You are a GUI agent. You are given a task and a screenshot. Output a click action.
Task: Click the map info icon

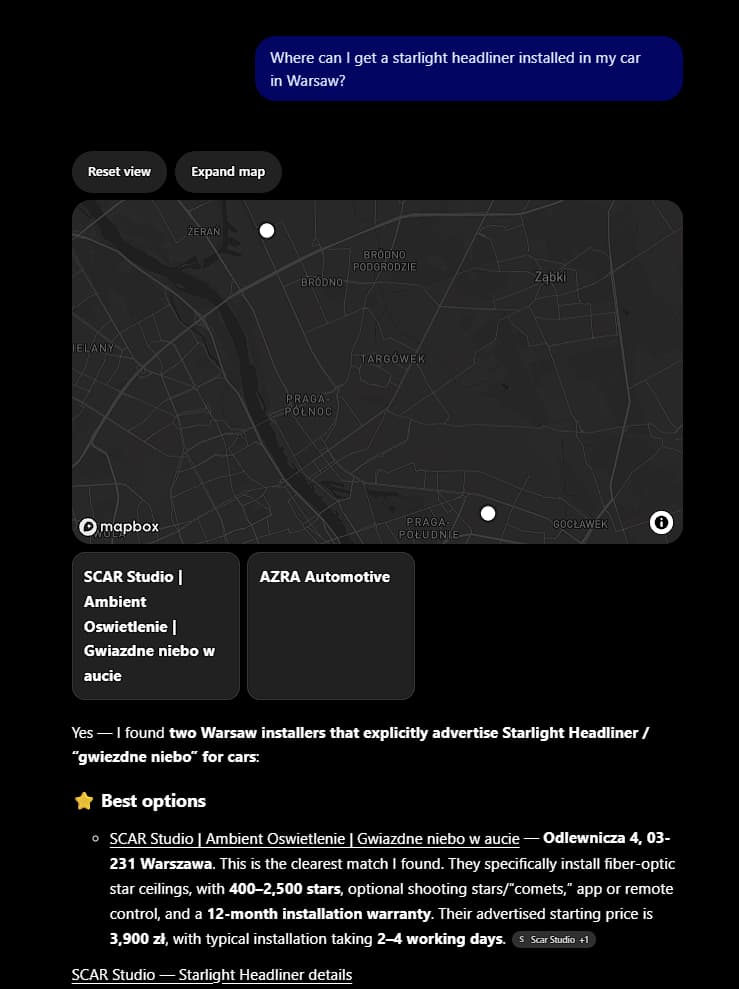[661, 522]
